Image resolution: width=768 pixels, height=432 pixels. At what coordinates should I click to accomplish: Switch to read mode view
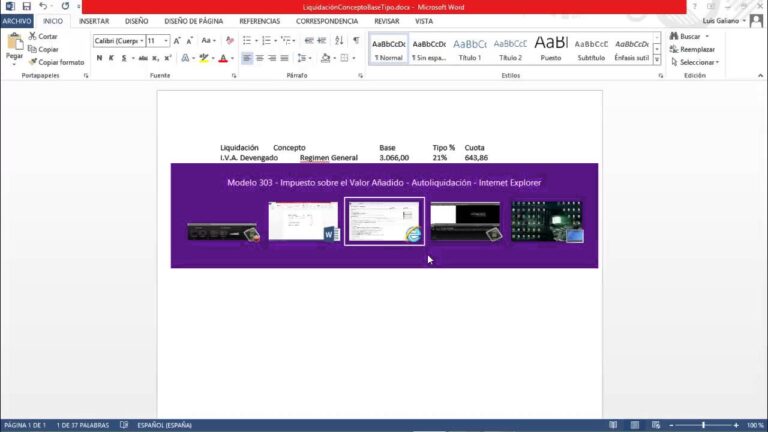click(x=613, y=425)
